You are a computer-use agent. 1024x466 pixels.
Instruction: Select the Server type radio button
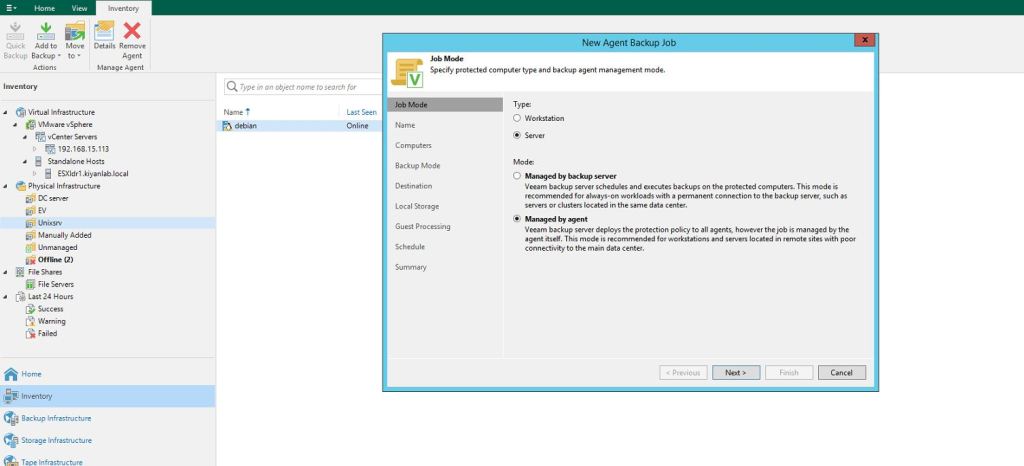pyautogui.click(x=516, y=134)
